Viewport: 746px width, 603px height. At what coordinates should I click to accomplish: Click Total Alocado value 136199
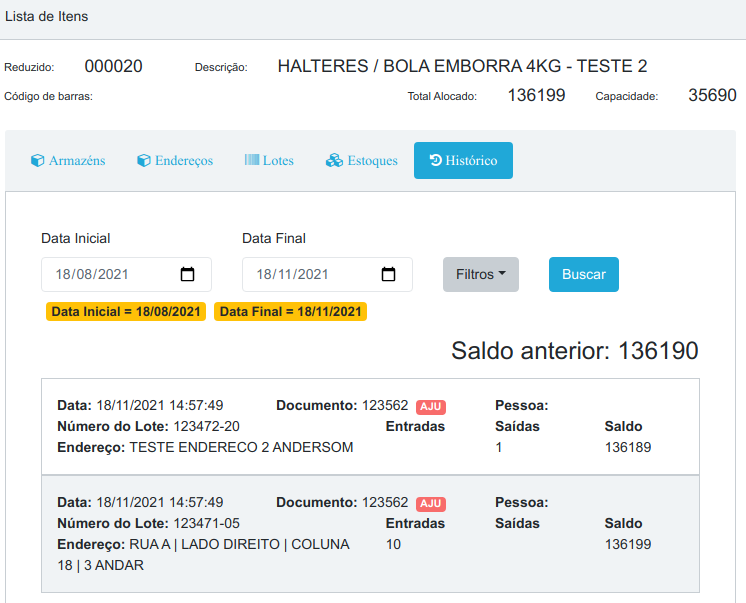point(536,95)
